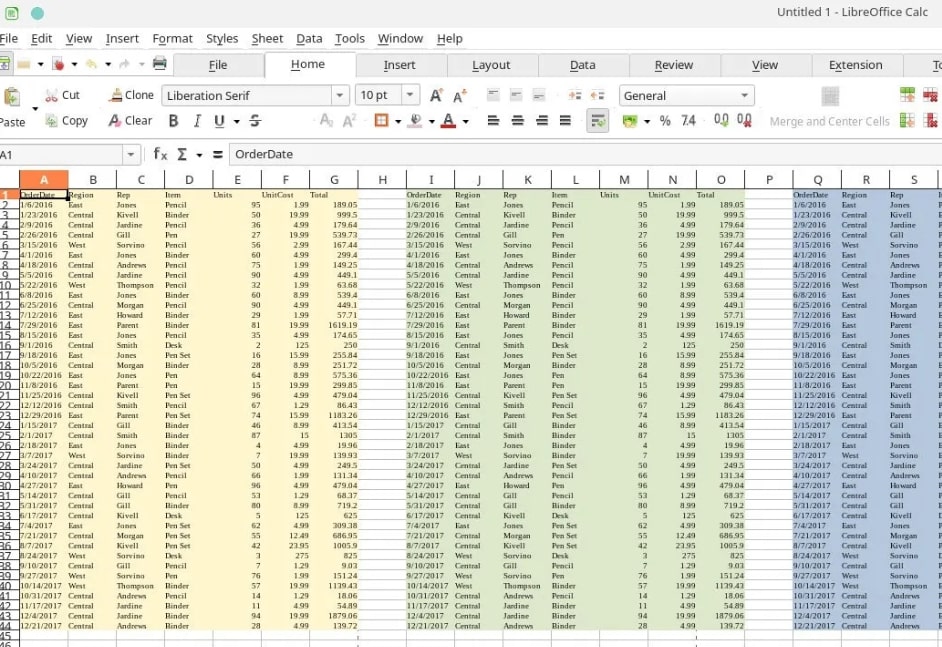Switch to the Insert ribbon tab
Screen dimensions: 942x647
pyautogui.click(x=399, y=65)
